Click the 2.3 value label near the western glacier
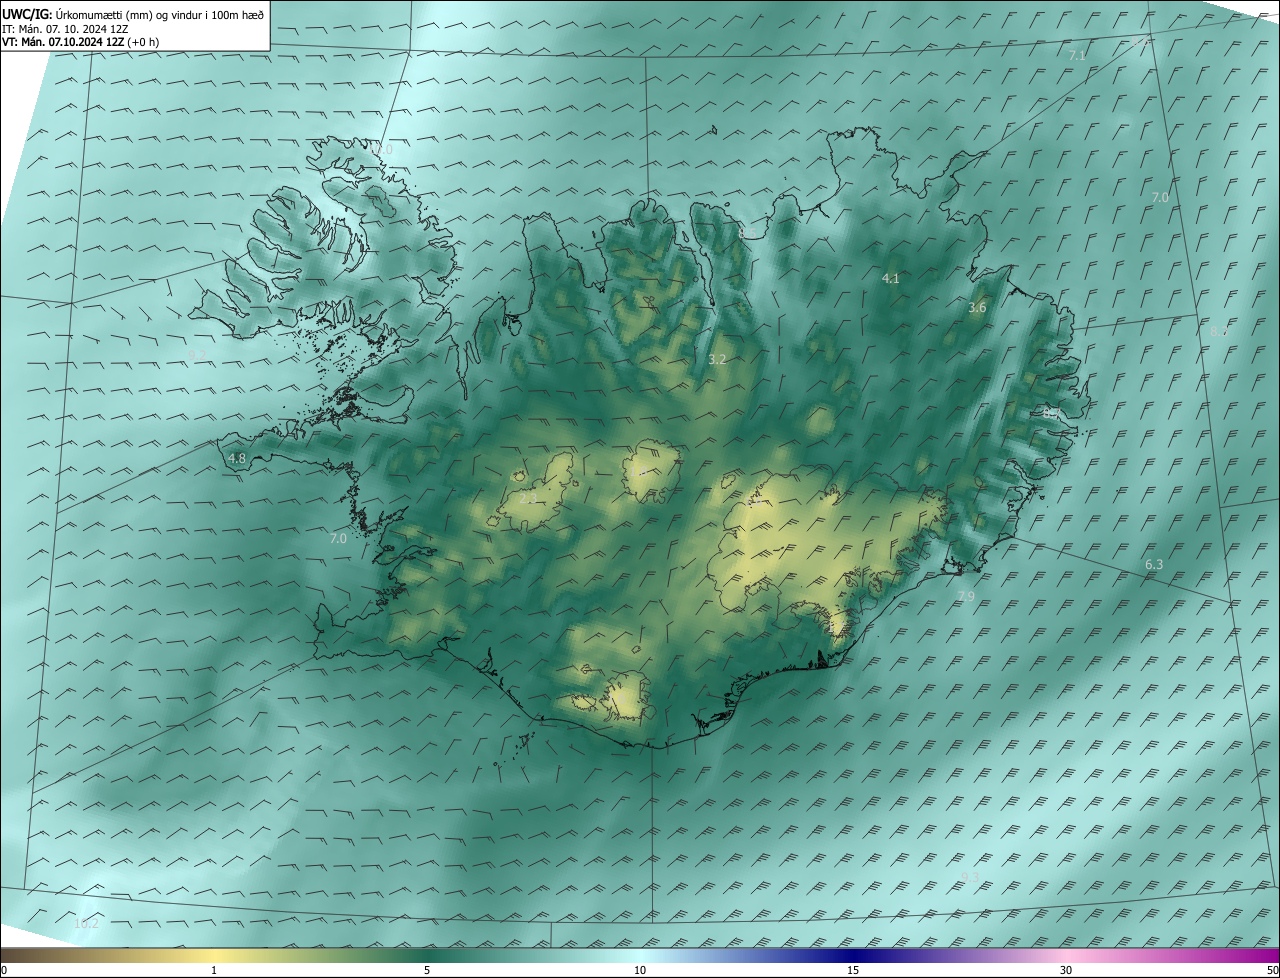1280x978 pixels. pos(528,498)
